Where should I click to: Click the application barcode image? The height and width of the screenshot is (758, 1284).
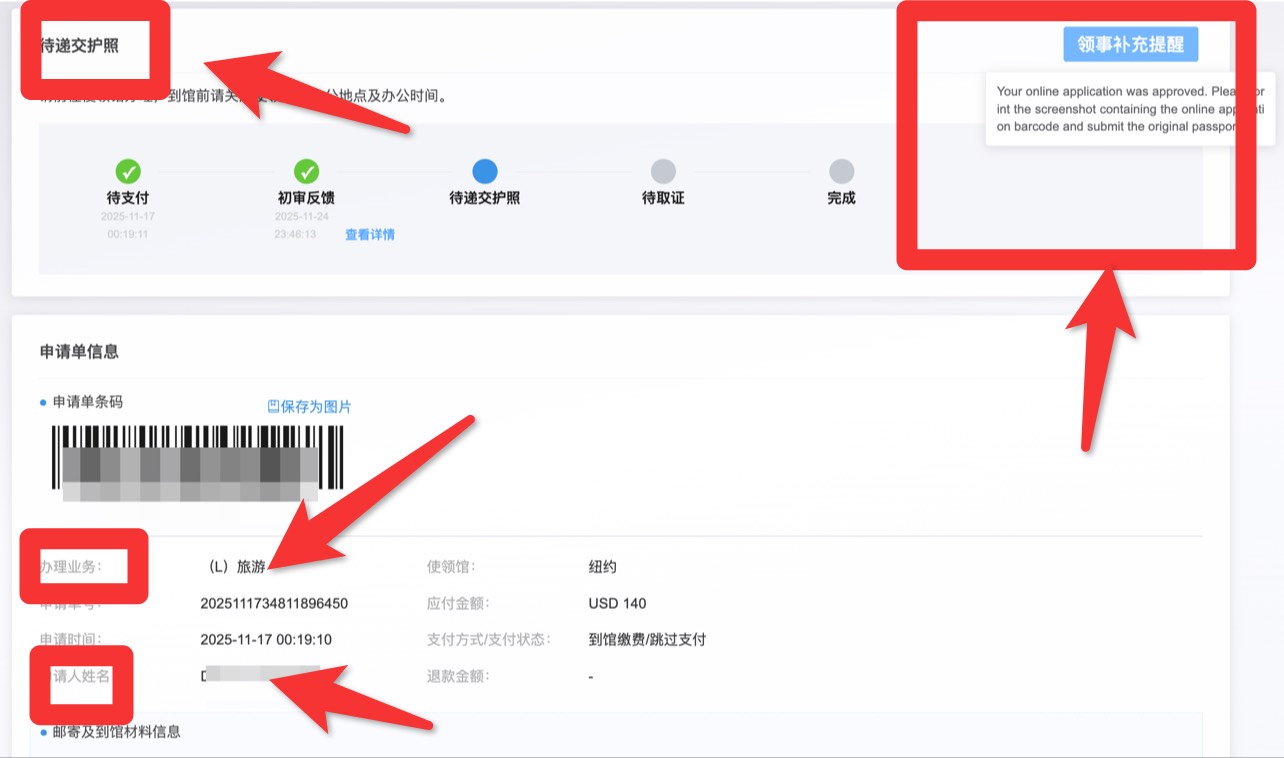click(197, 462)
